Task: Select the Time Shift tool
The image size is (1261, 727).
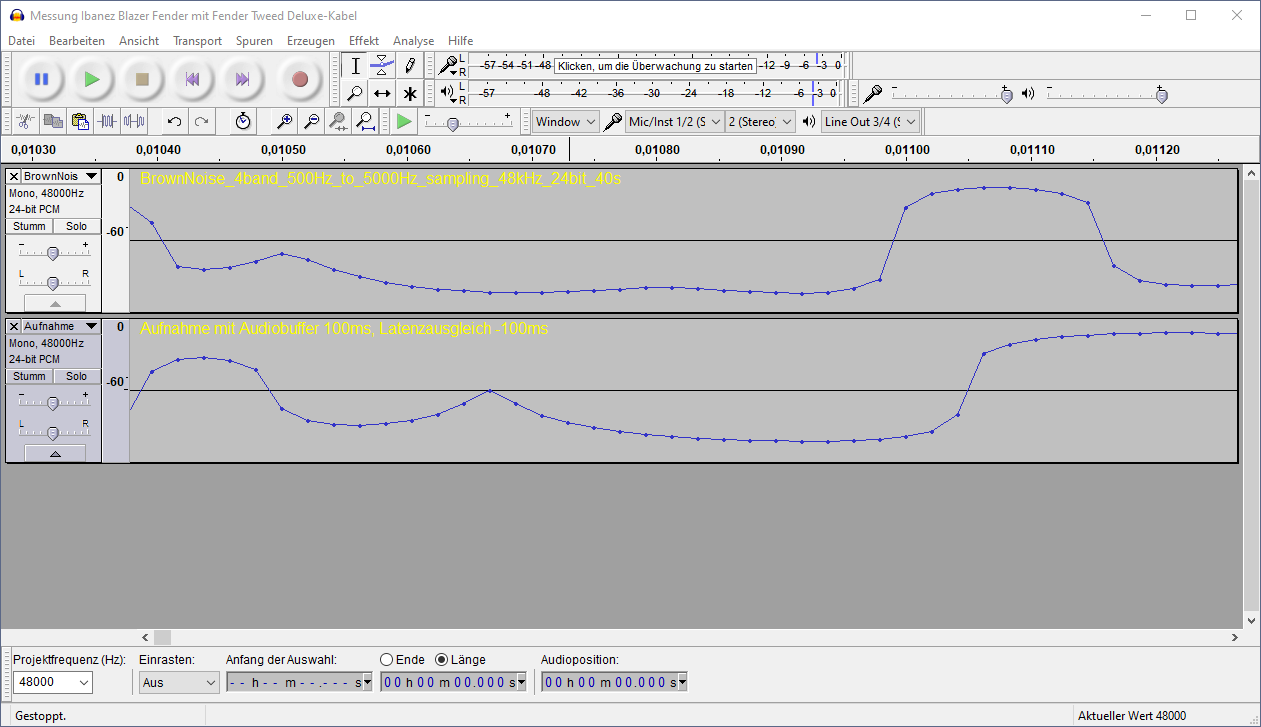Action: [x=382, y=93]
